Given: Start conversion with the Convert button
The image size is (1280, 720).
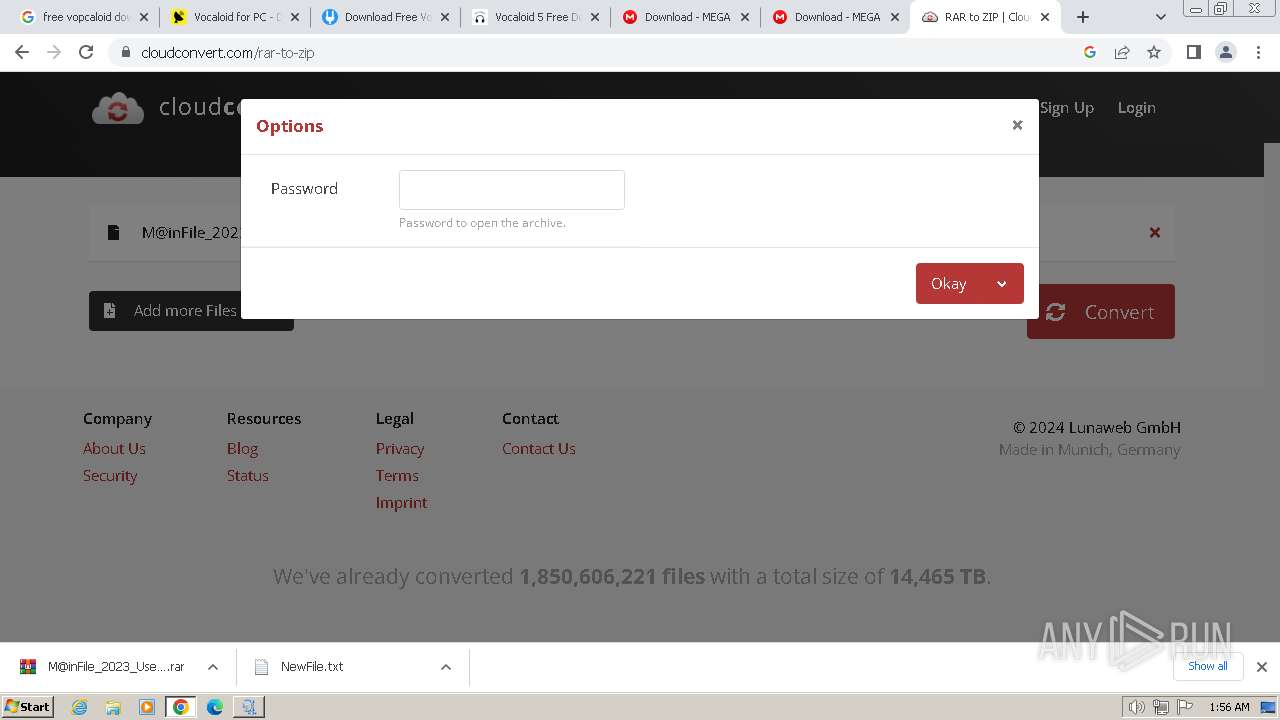Looking at the screenshot, I should coord(1101,312).
